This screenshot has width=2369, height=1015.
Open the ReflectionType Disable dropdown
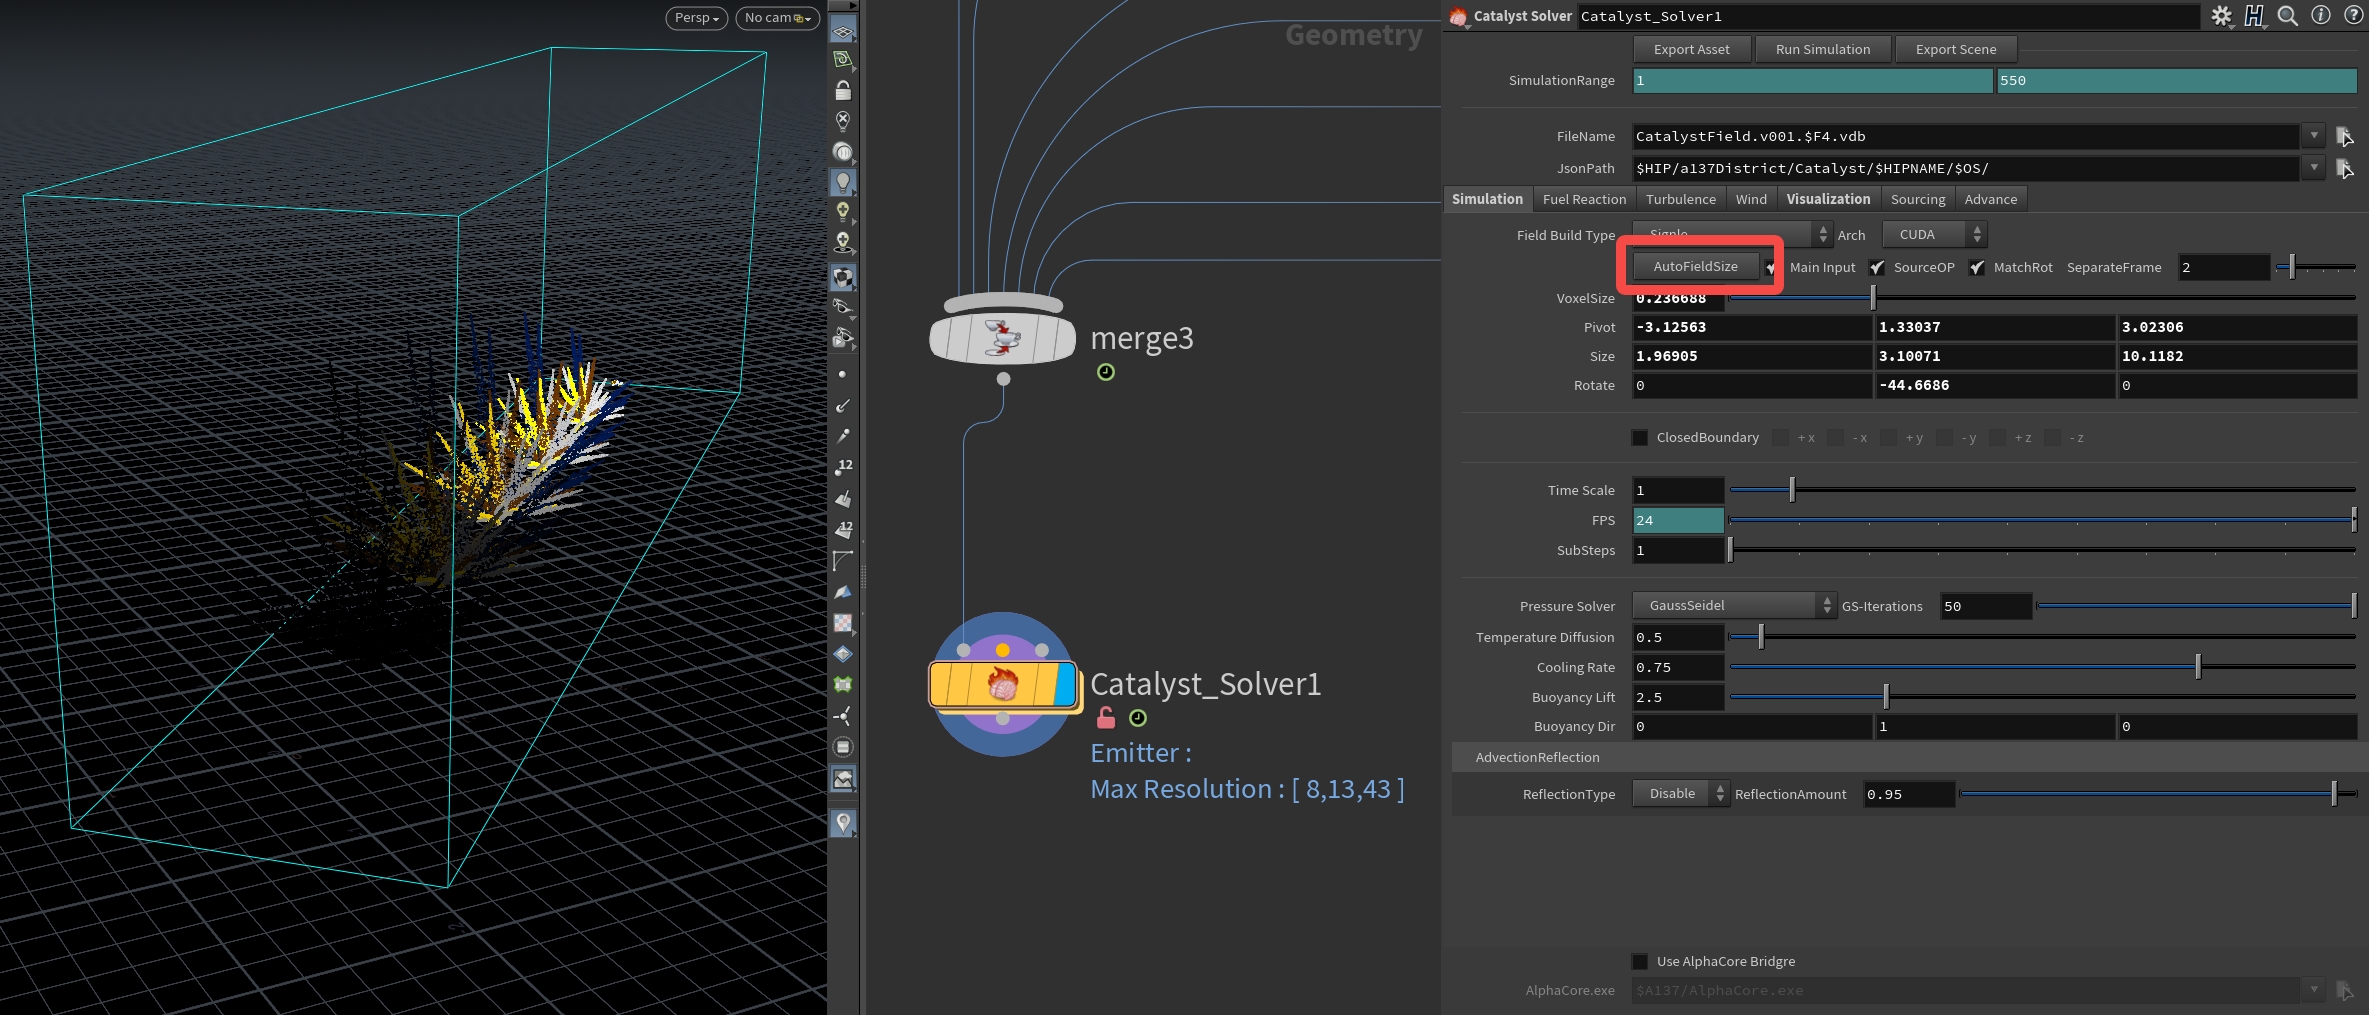click(1680, 794)
